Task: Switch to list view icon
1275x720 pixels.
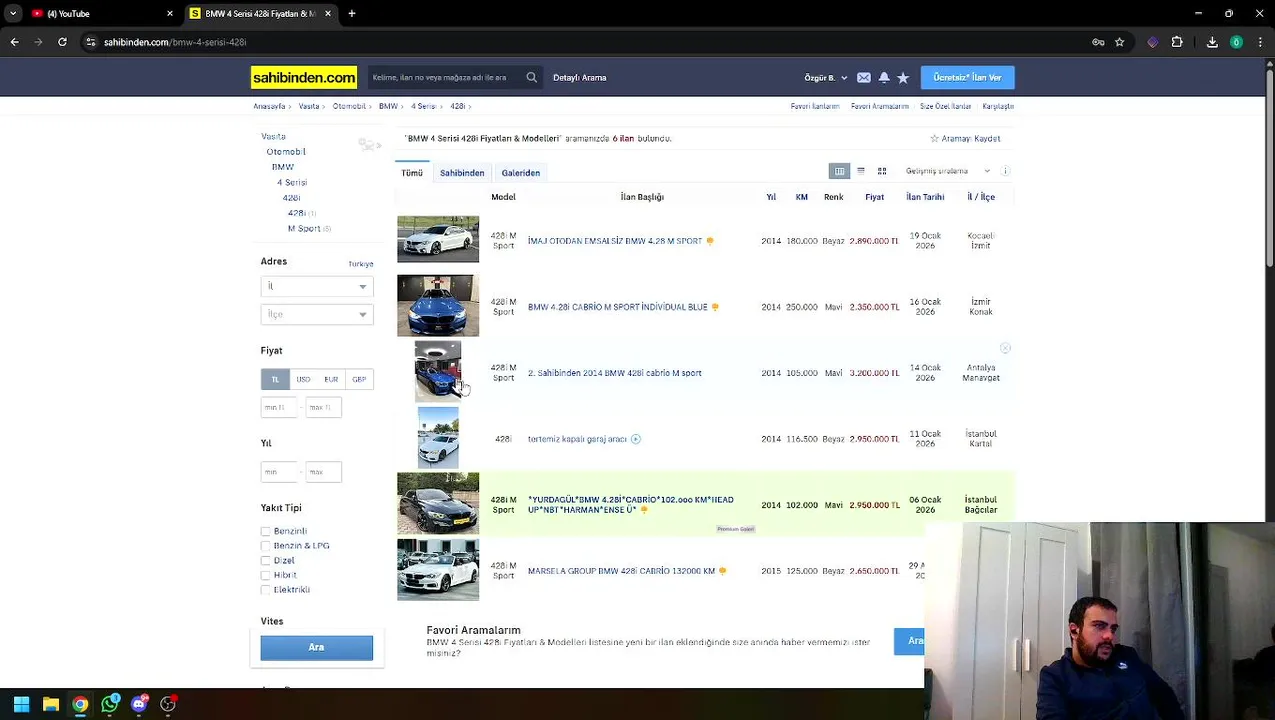Action: tap(861, 171)
